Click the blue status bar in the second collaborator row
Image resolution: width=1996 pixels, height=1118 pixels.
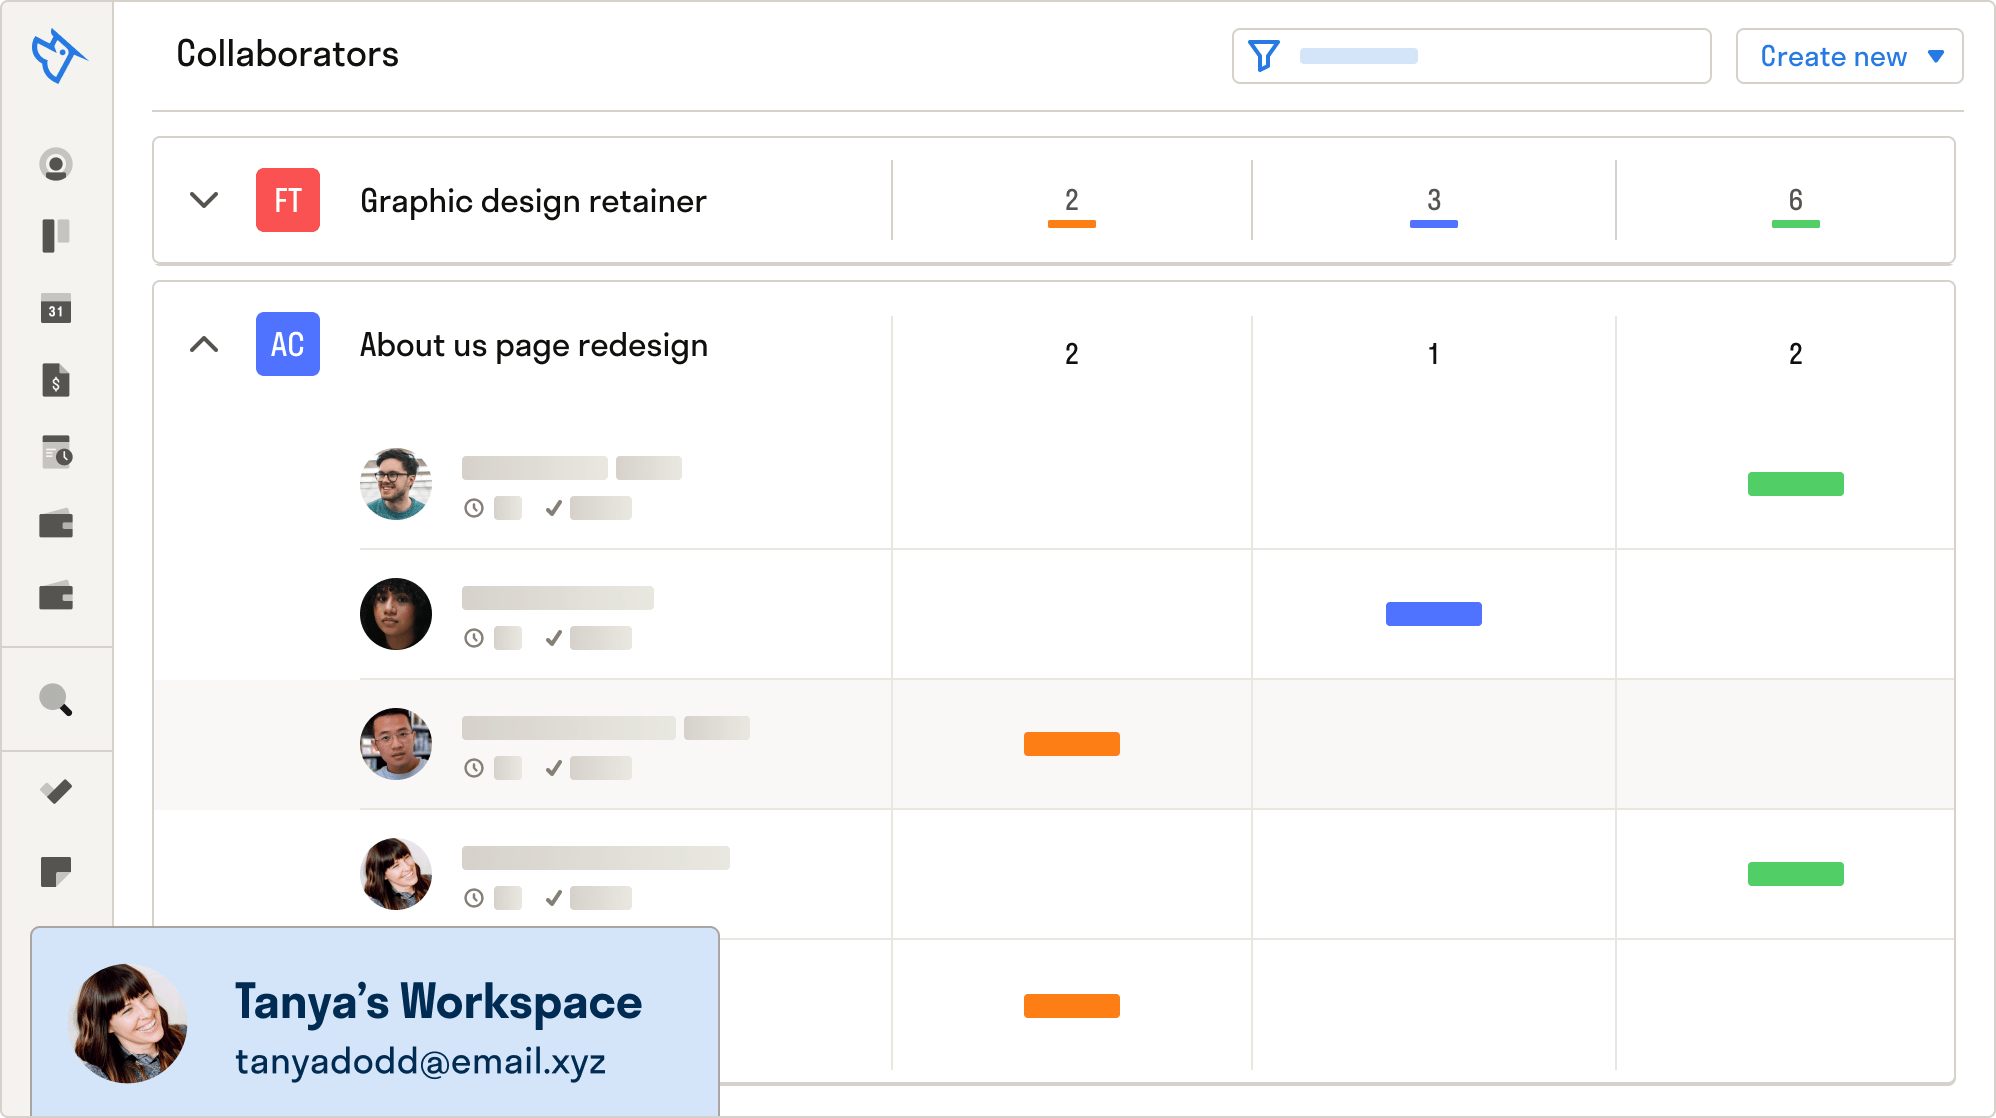(x=1433, y=614)
